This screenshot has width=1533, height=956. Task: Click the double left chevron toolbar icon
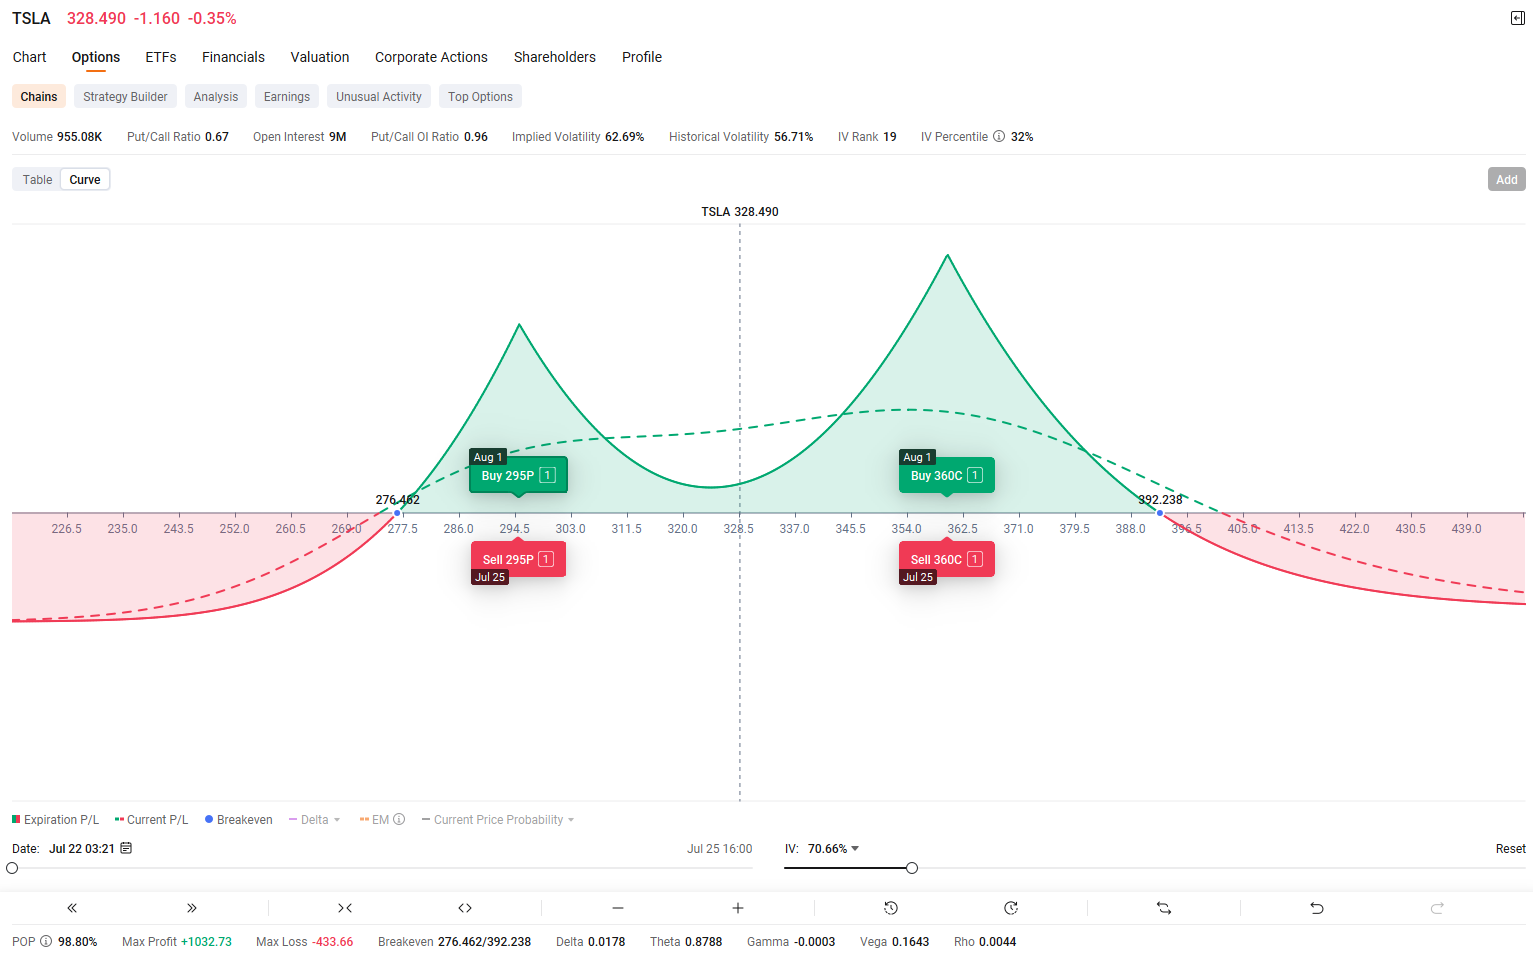coord(72,908)
